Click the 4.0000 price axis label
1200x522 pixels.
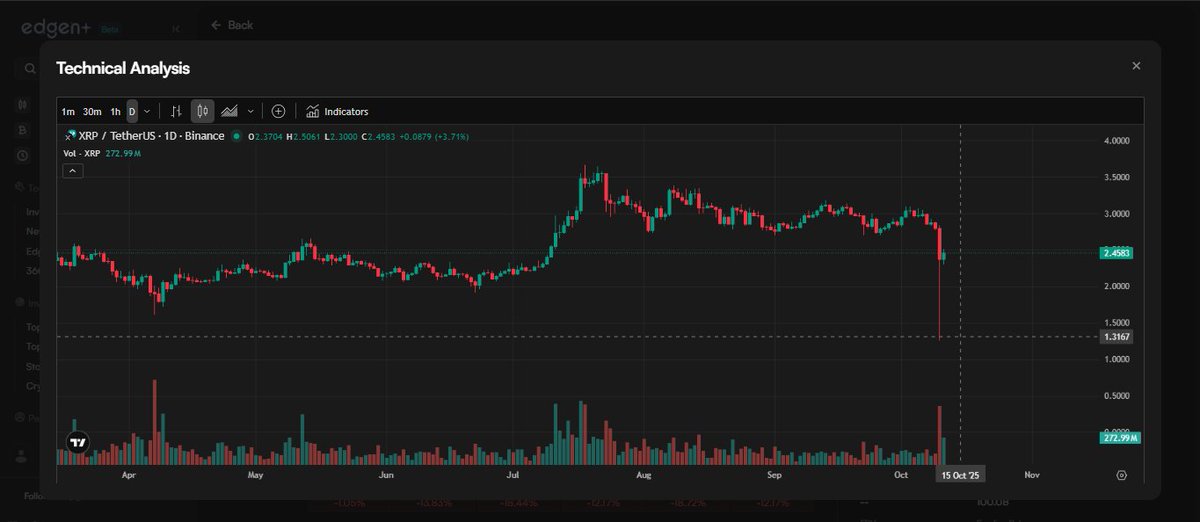click(1117, 141)
